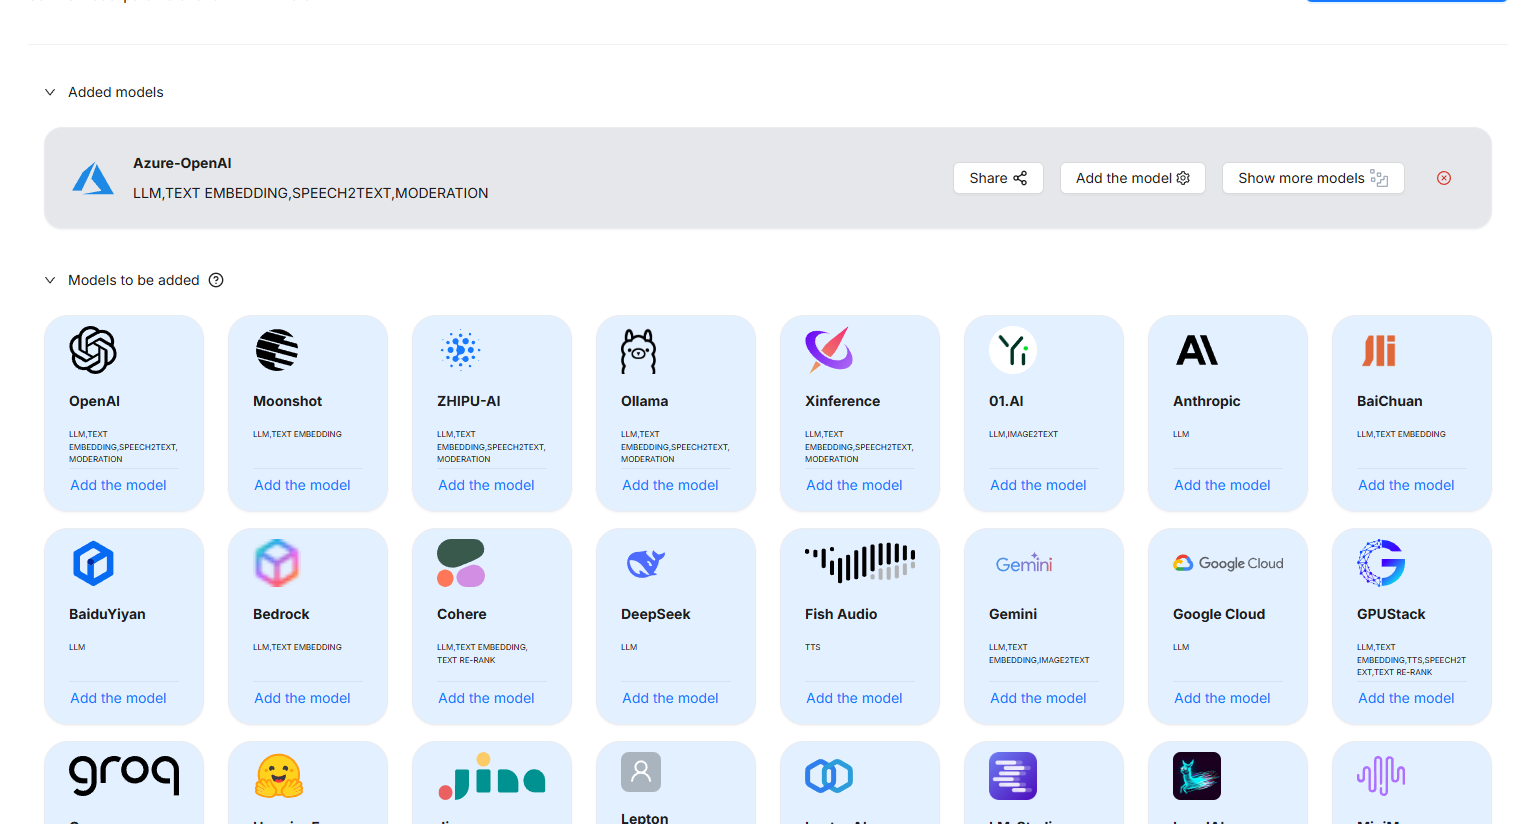Click the Lepton card title
Image resolution: width=1521 pixels, height=824 pixels.
coord(645,818)
